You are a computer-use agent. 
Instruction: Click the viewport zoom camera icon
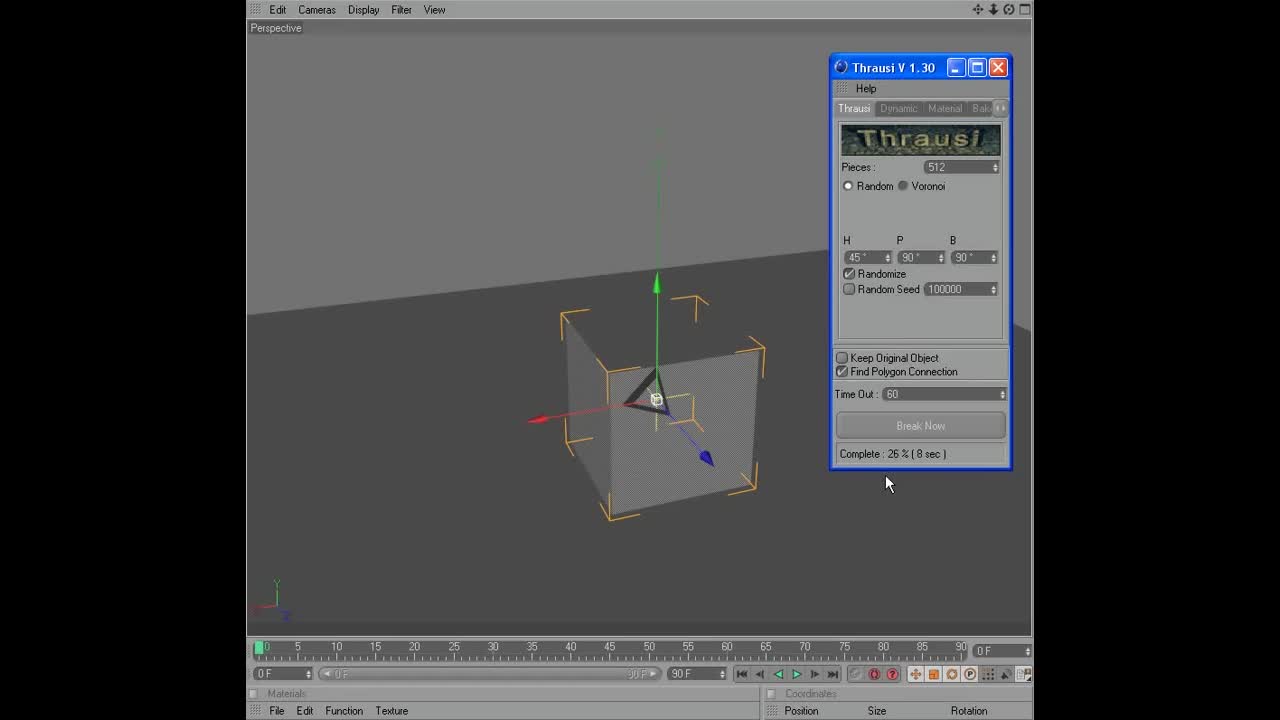tap(993, 9)
